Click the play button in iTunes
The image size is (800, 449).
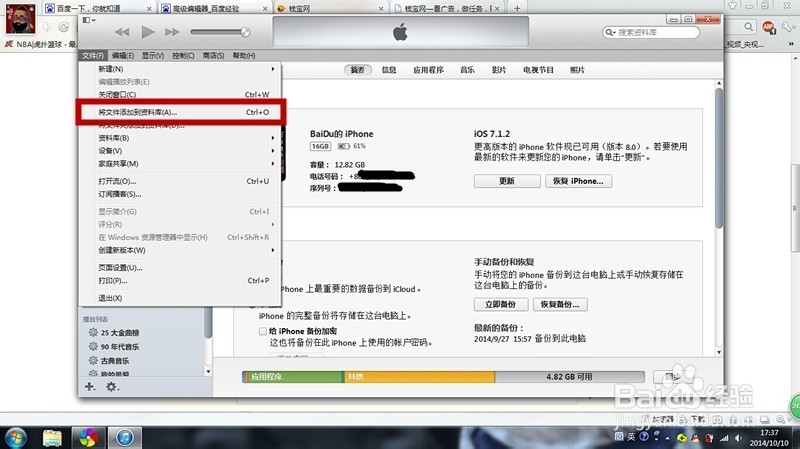pyautogui.click(x=147, y=32)
